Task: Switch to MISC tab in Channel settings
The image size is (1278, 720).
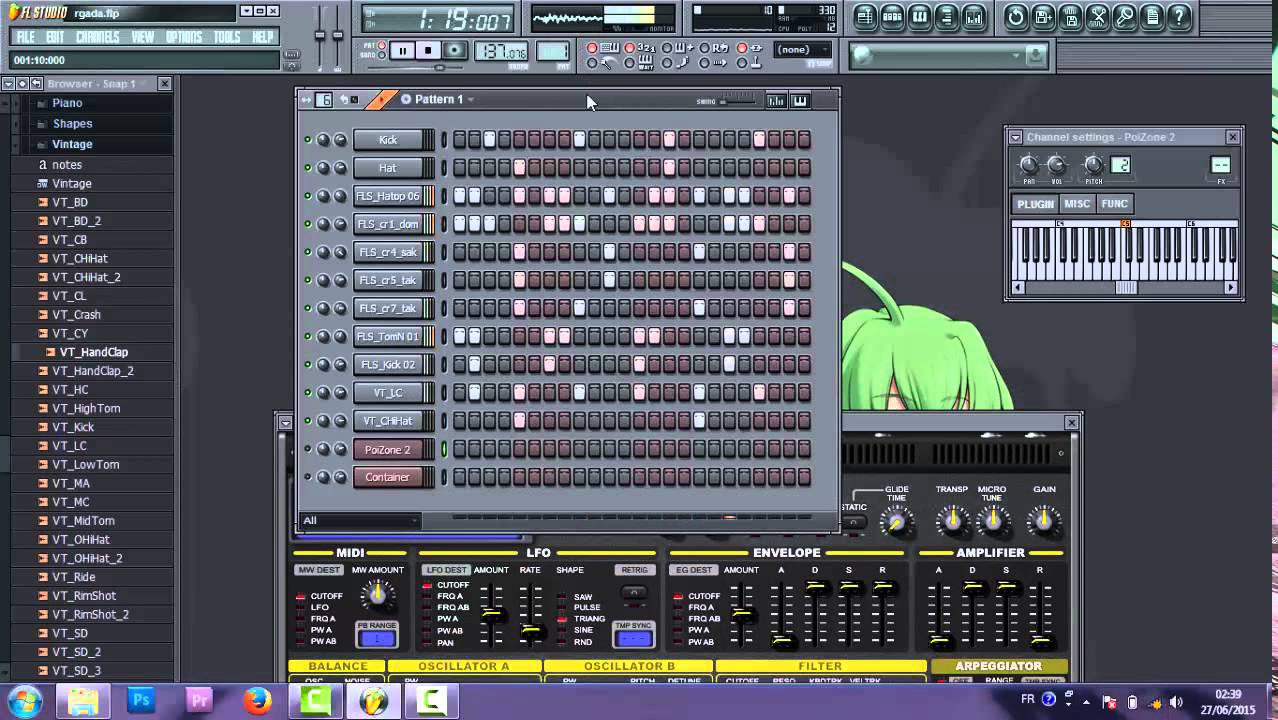Action: pos(1077,204)
